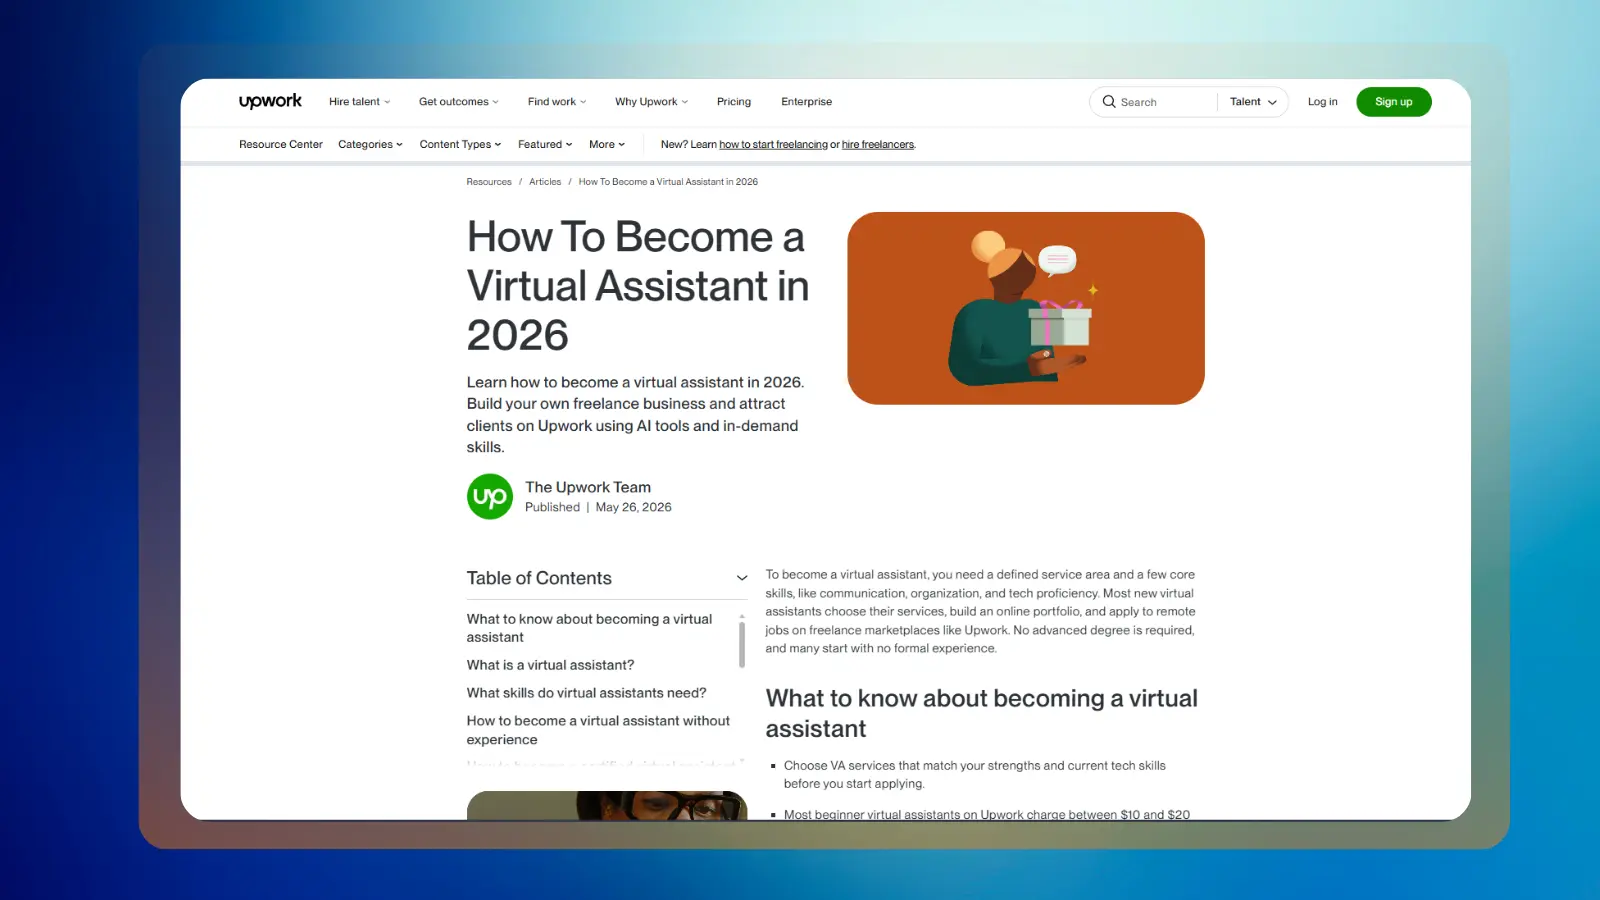The height and width of the screenshot is (900, 1600).
Task: Click the current-page breadcrumb title
Action: click(x=668, y=182)
